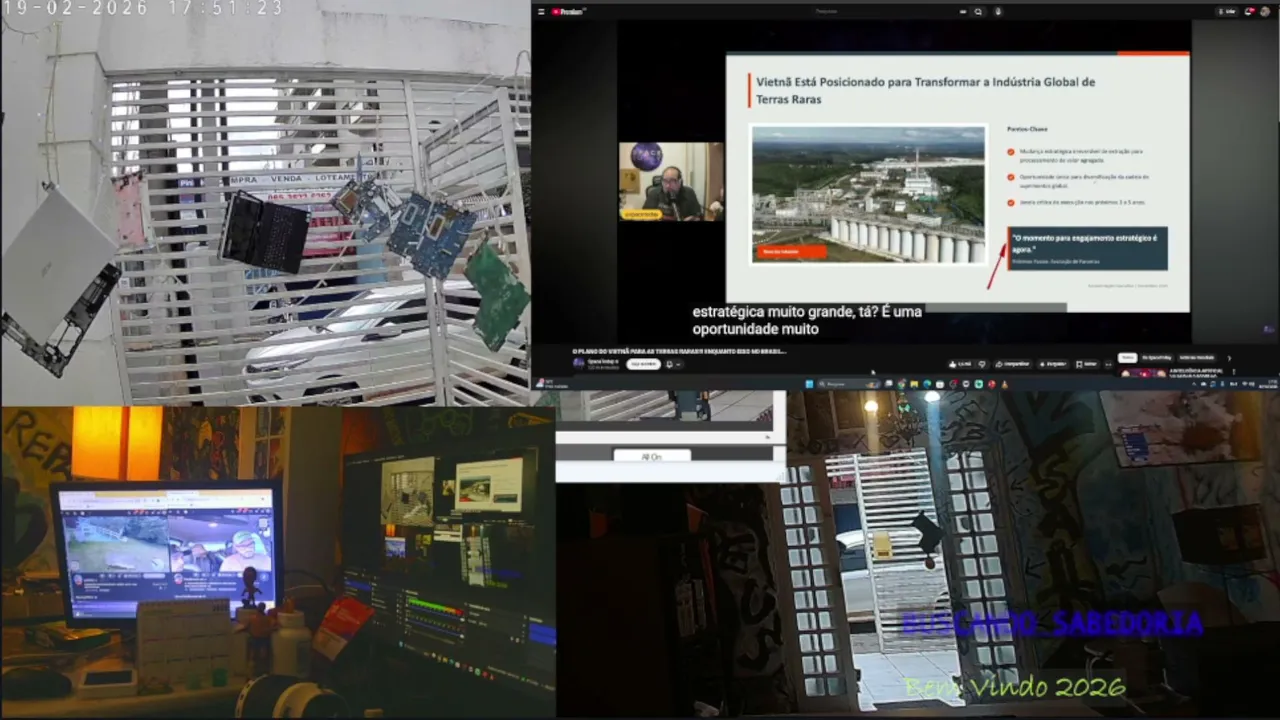Open YouTube hamburger guide menu
Image resolution: width=1280 pixels, height=720 pixels.
[541, 12]
